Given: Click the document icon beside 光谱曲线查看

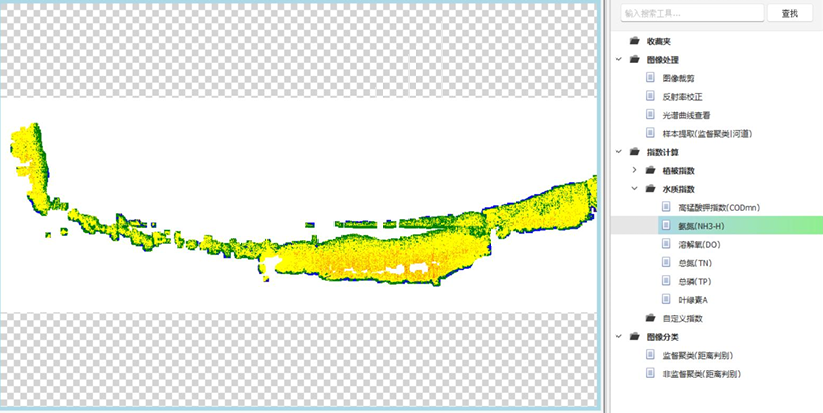Looking at the screenshot, I should click(x=650, y=115).
